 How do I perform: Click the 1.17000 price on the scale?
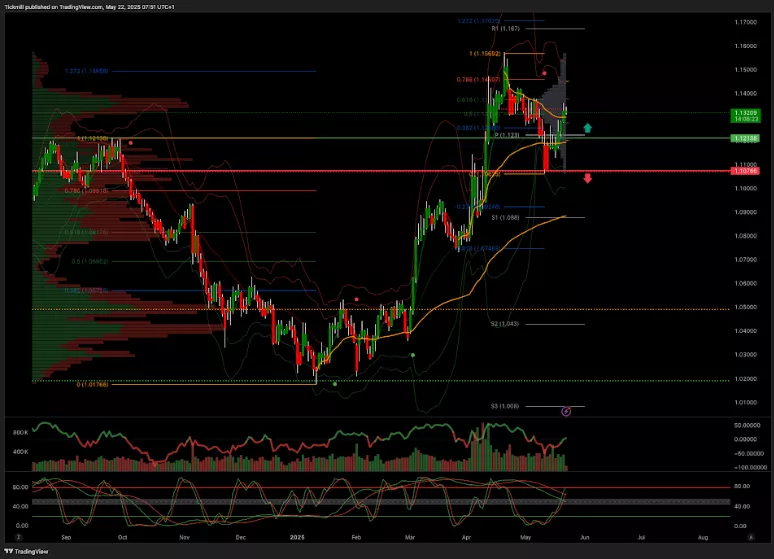(x=744, y=22)
